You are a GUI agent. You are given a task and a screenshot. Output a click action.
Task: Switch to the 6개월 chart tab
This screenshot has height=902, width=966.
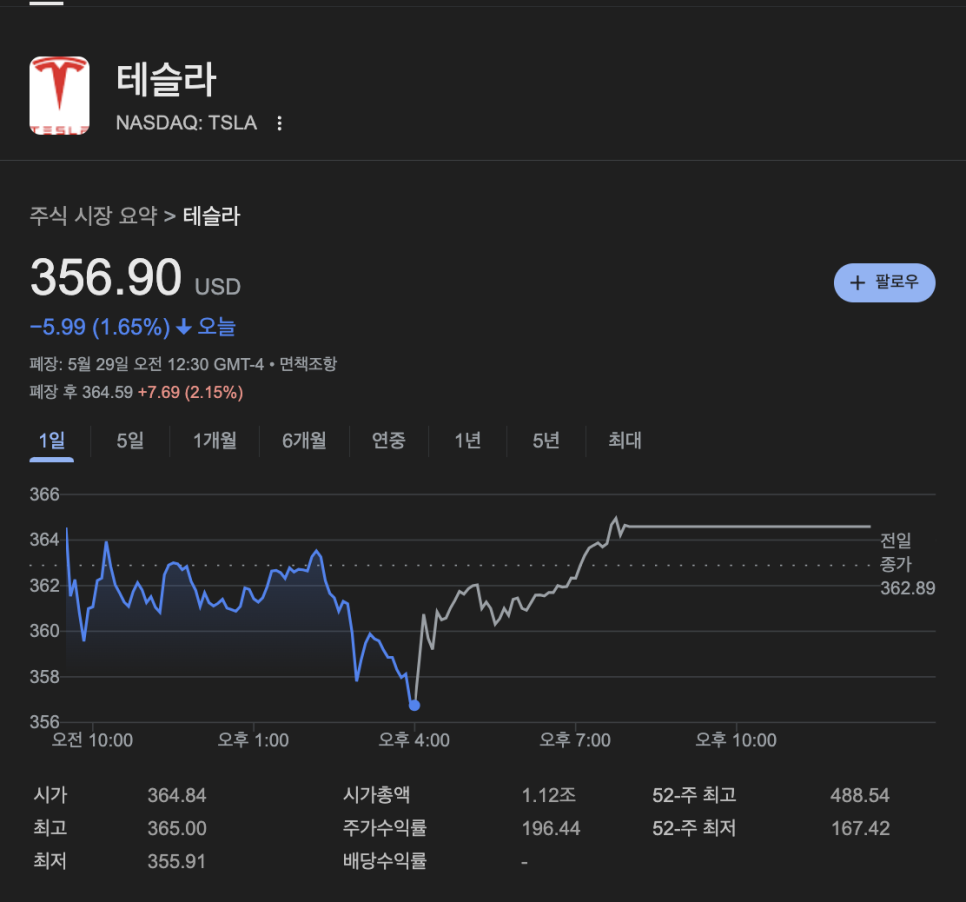click(304, 441)
